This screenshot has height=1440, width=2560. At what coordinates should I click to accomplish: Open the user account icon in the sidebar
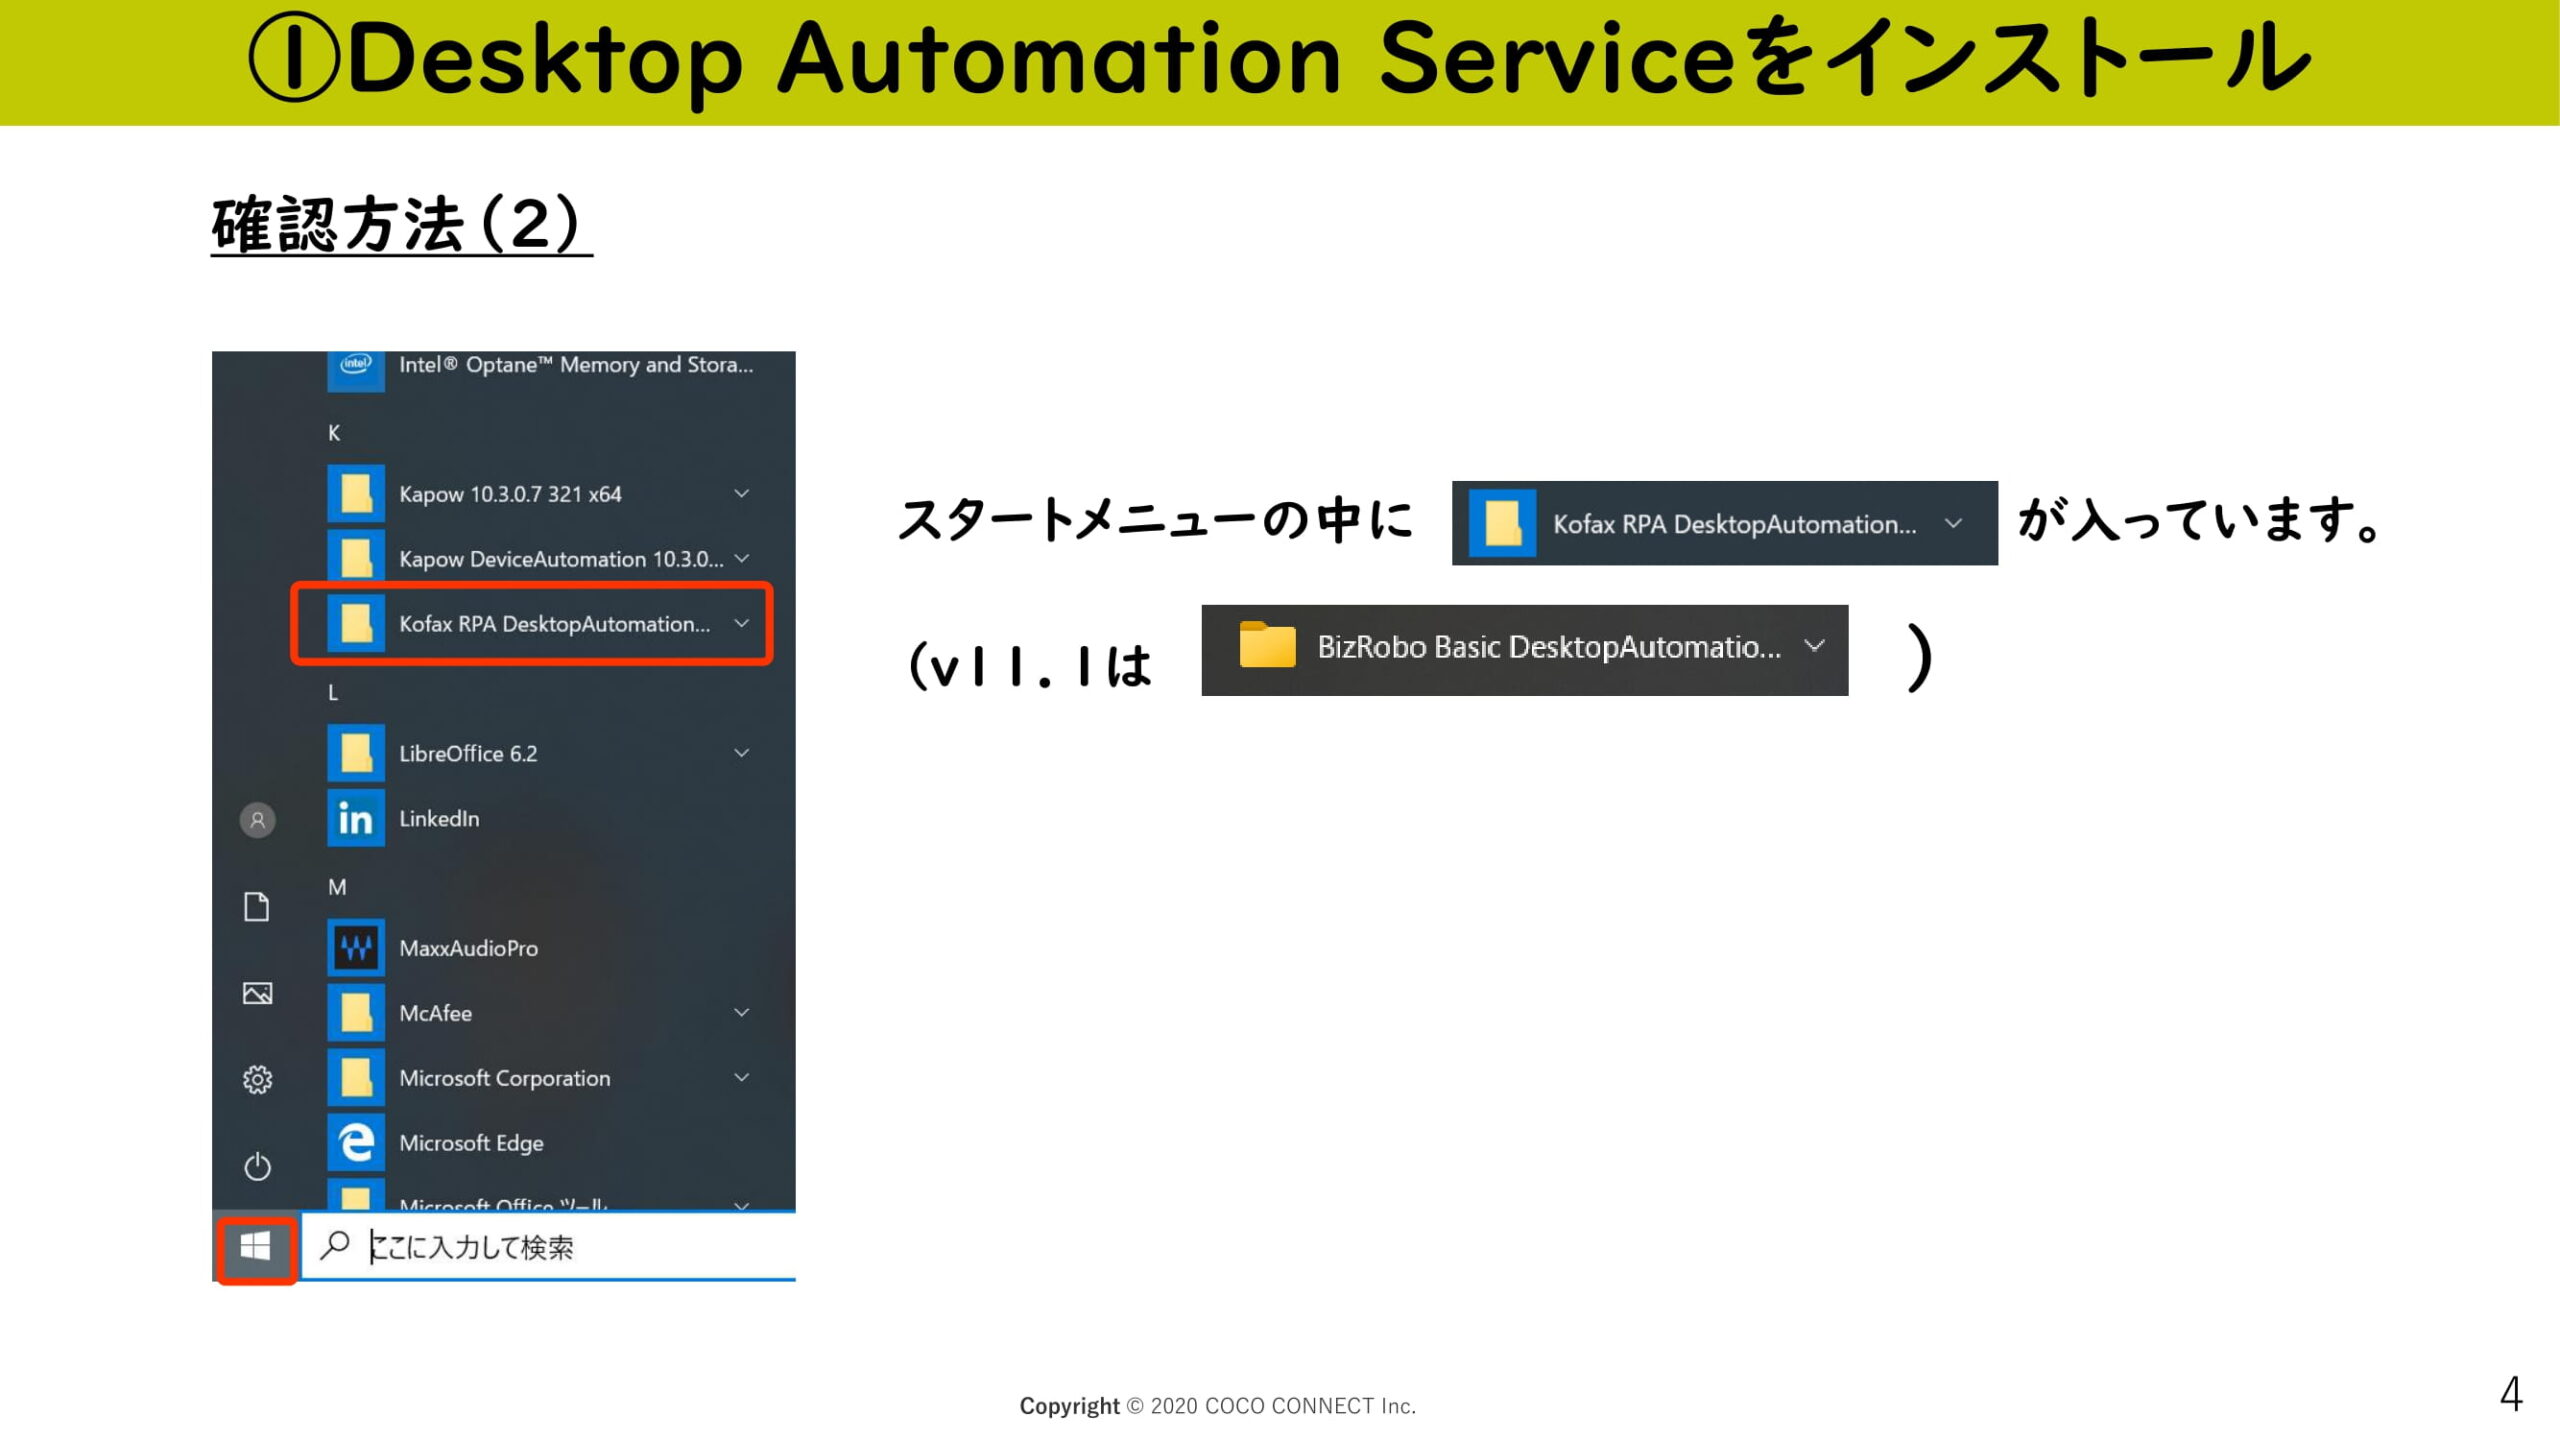click(x=257, y=820)
